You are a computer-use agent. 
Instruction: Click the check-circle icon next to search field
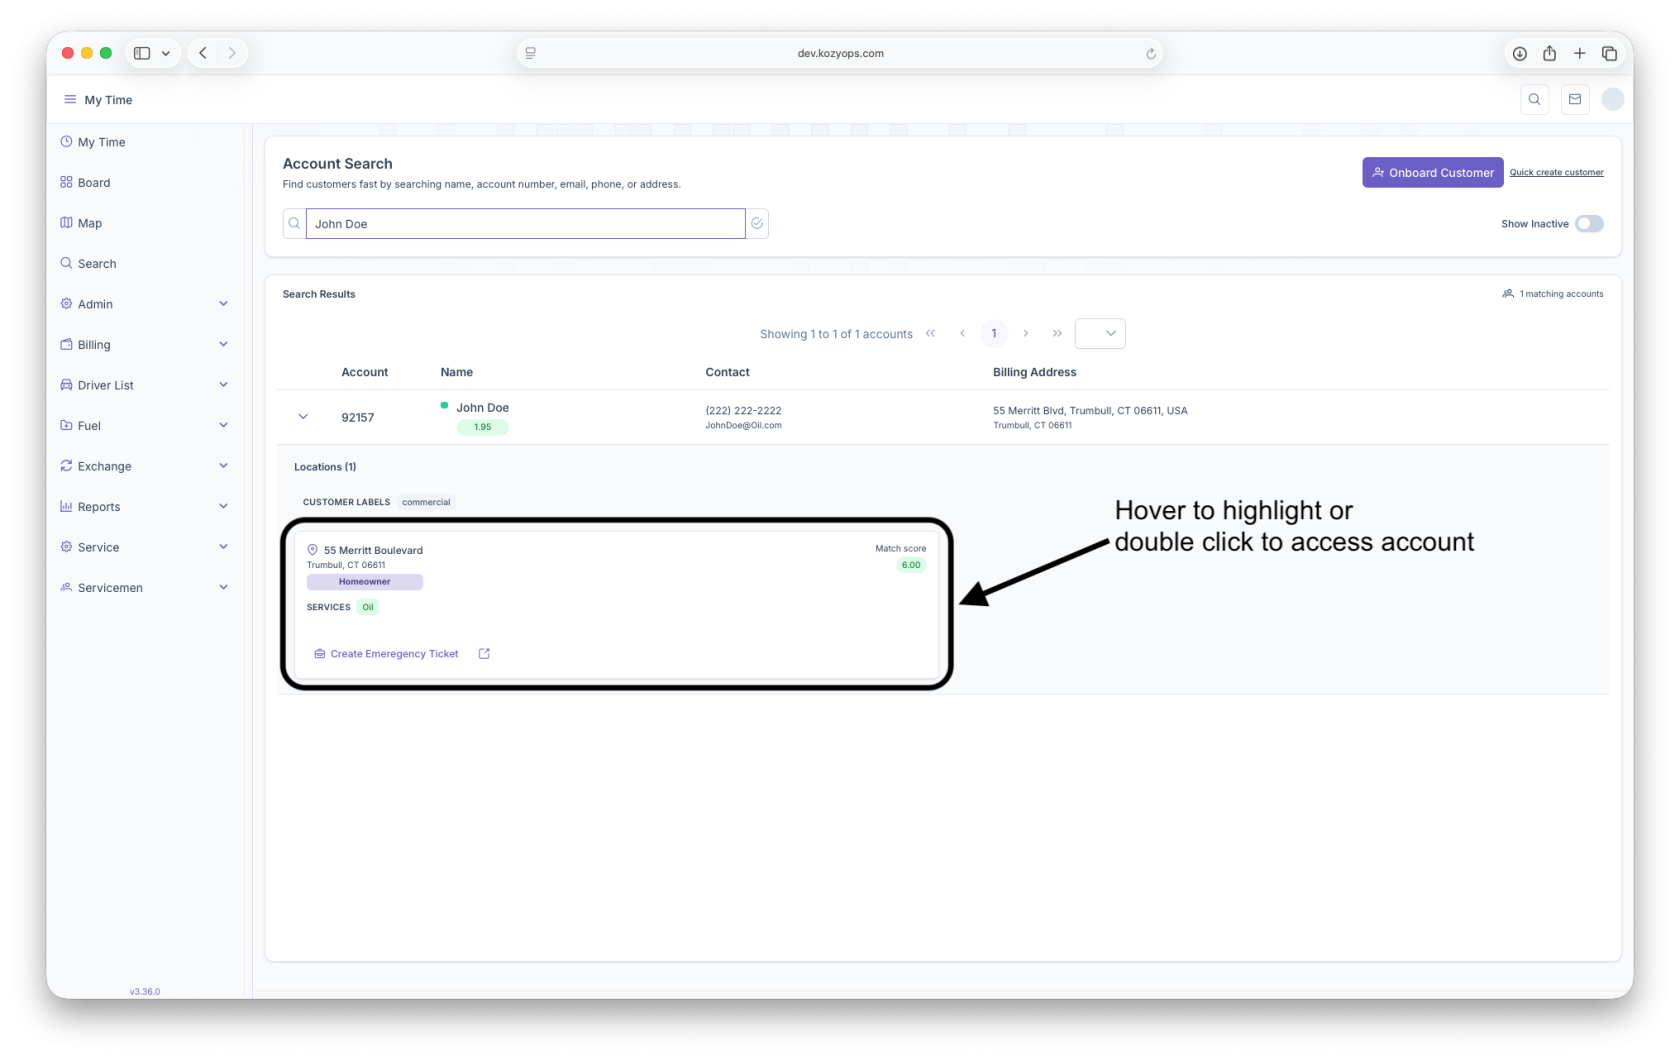757,224
